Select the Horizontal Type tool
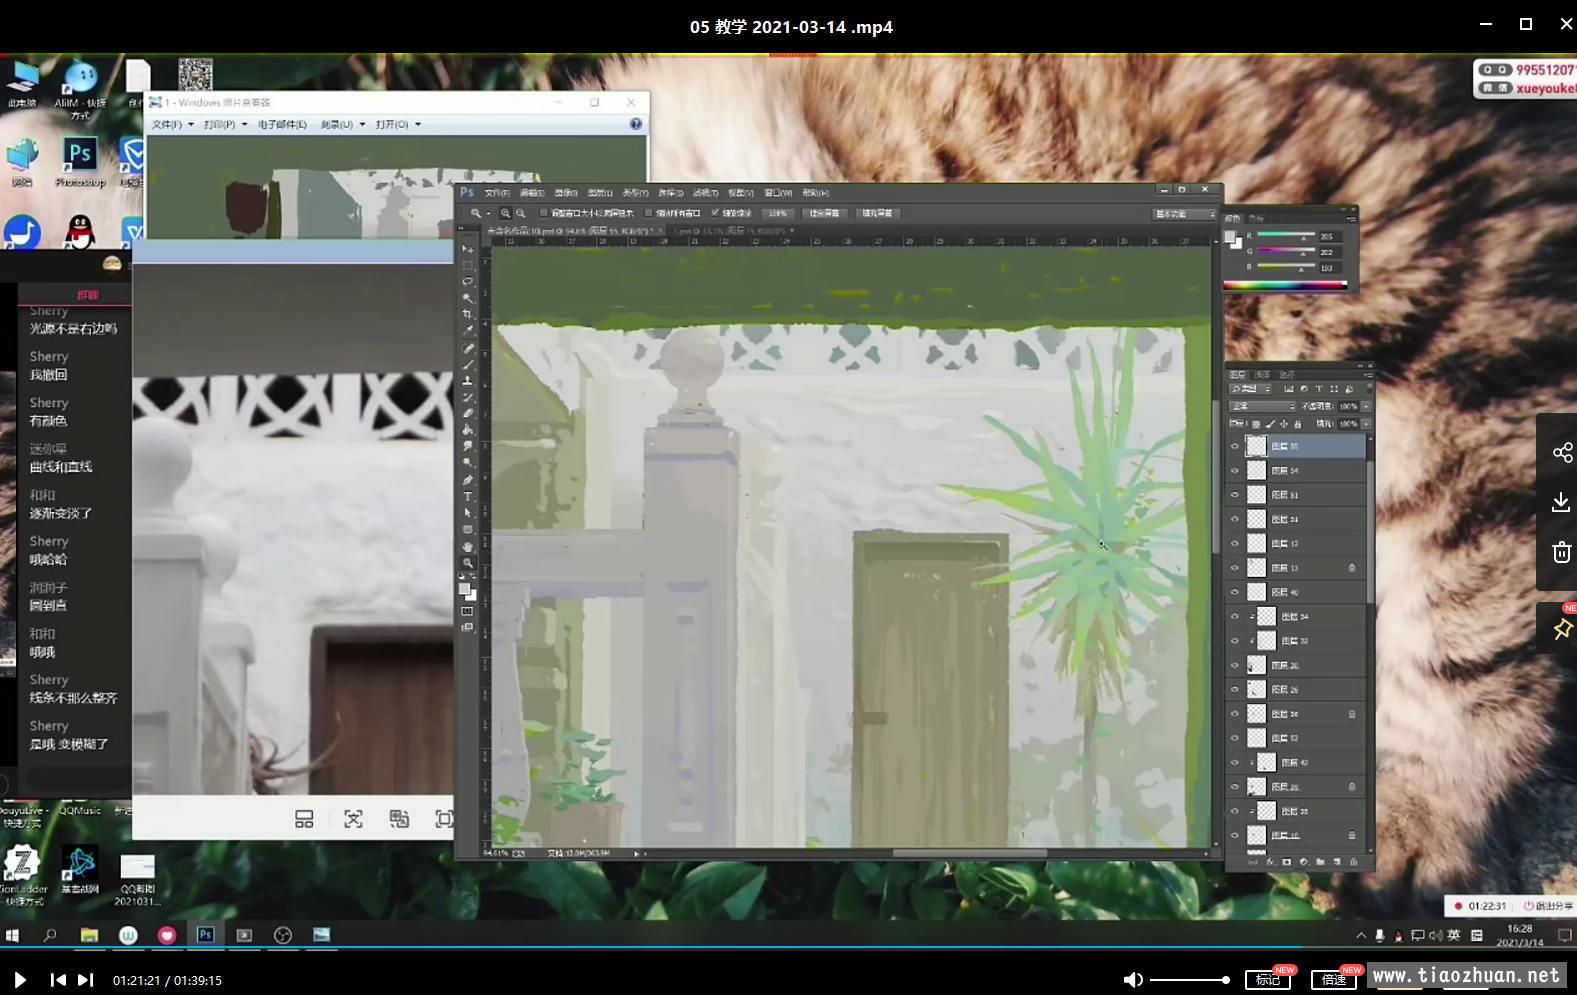 pos(467,497)
